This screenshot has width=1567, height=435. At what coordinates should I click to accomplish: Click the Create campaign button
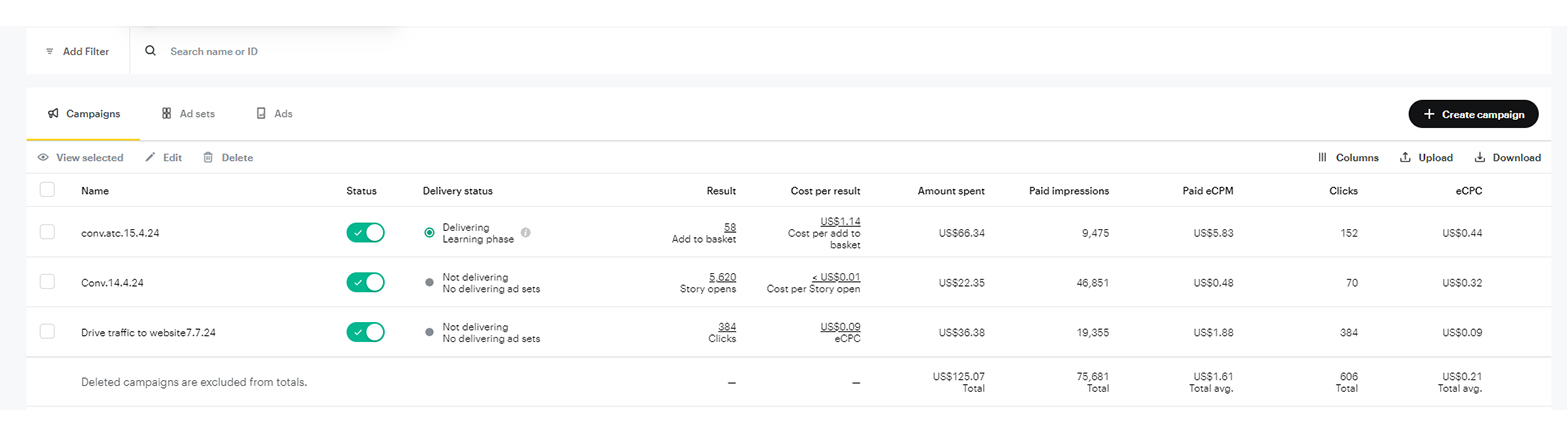pyautogui.click(x=1473, y=115)
